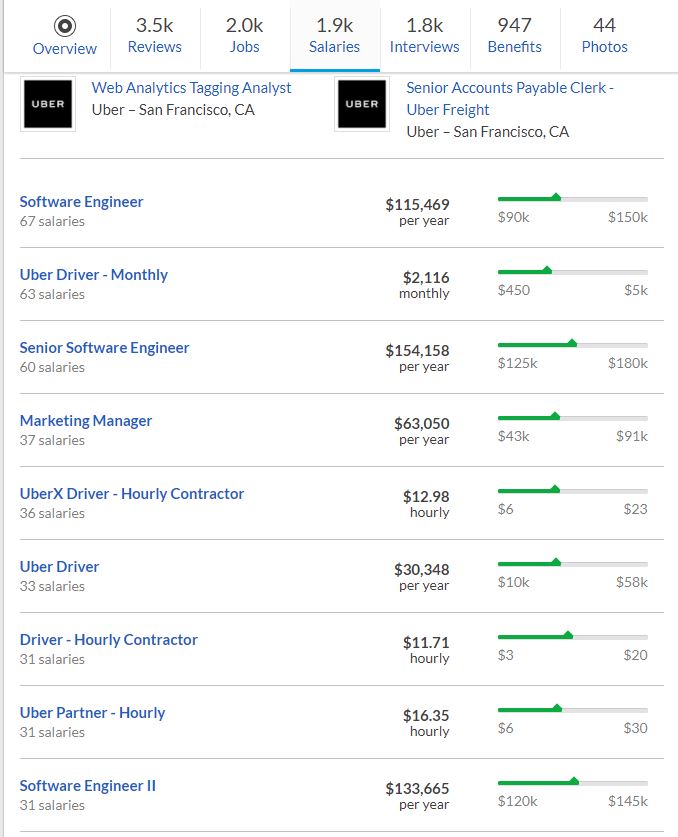Click the $12.98 hourly figure
Viewport: 678px width, 837px height.
[x=426, y=504]
